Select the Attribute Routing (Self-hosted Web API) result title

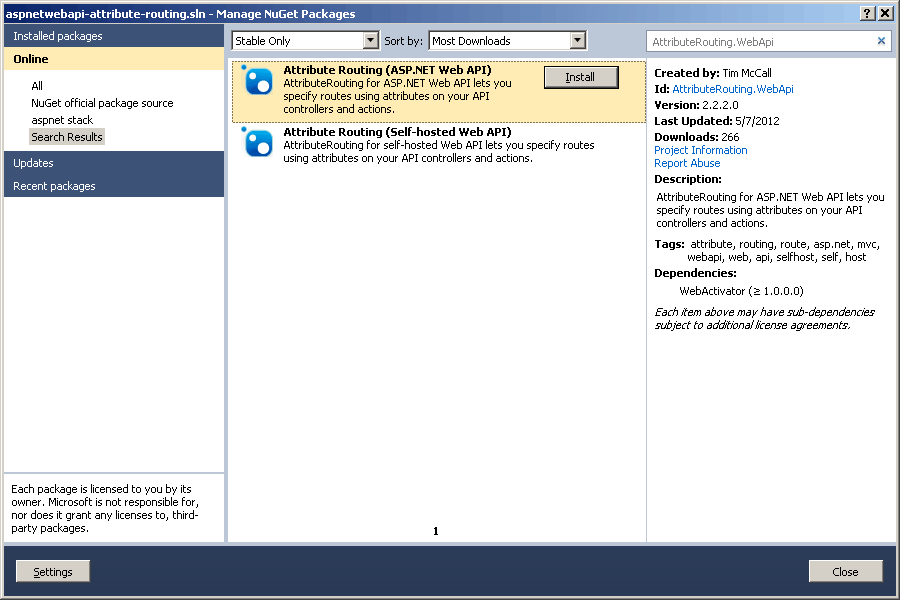[x=397, y=132]
